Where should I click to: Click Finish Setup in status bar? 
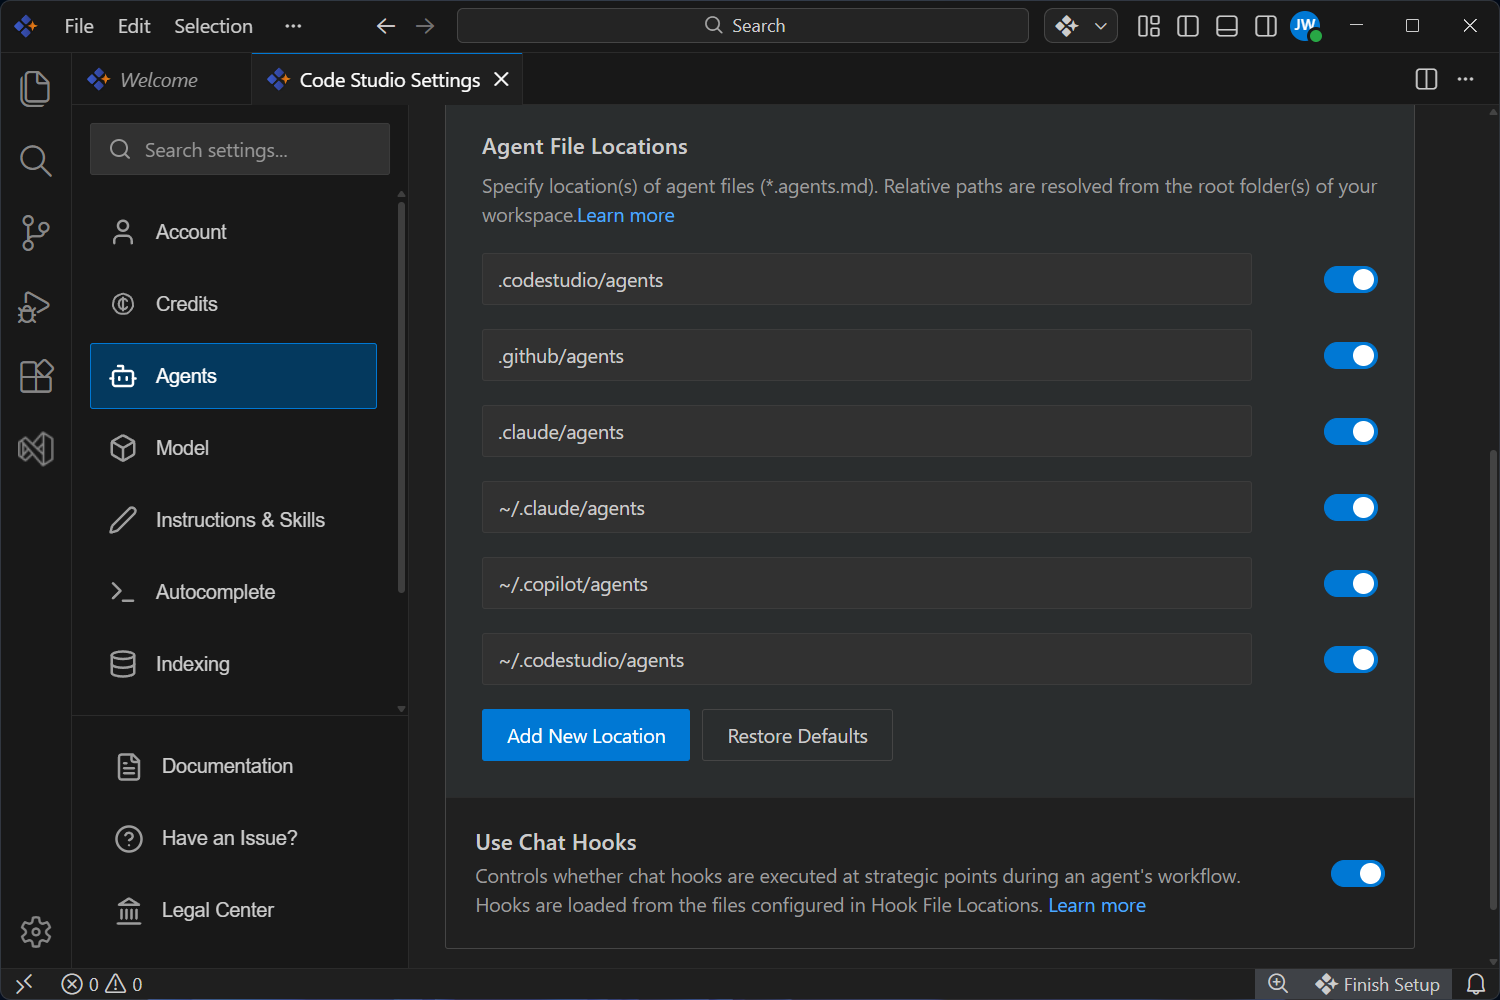[x=1378, y=984]
